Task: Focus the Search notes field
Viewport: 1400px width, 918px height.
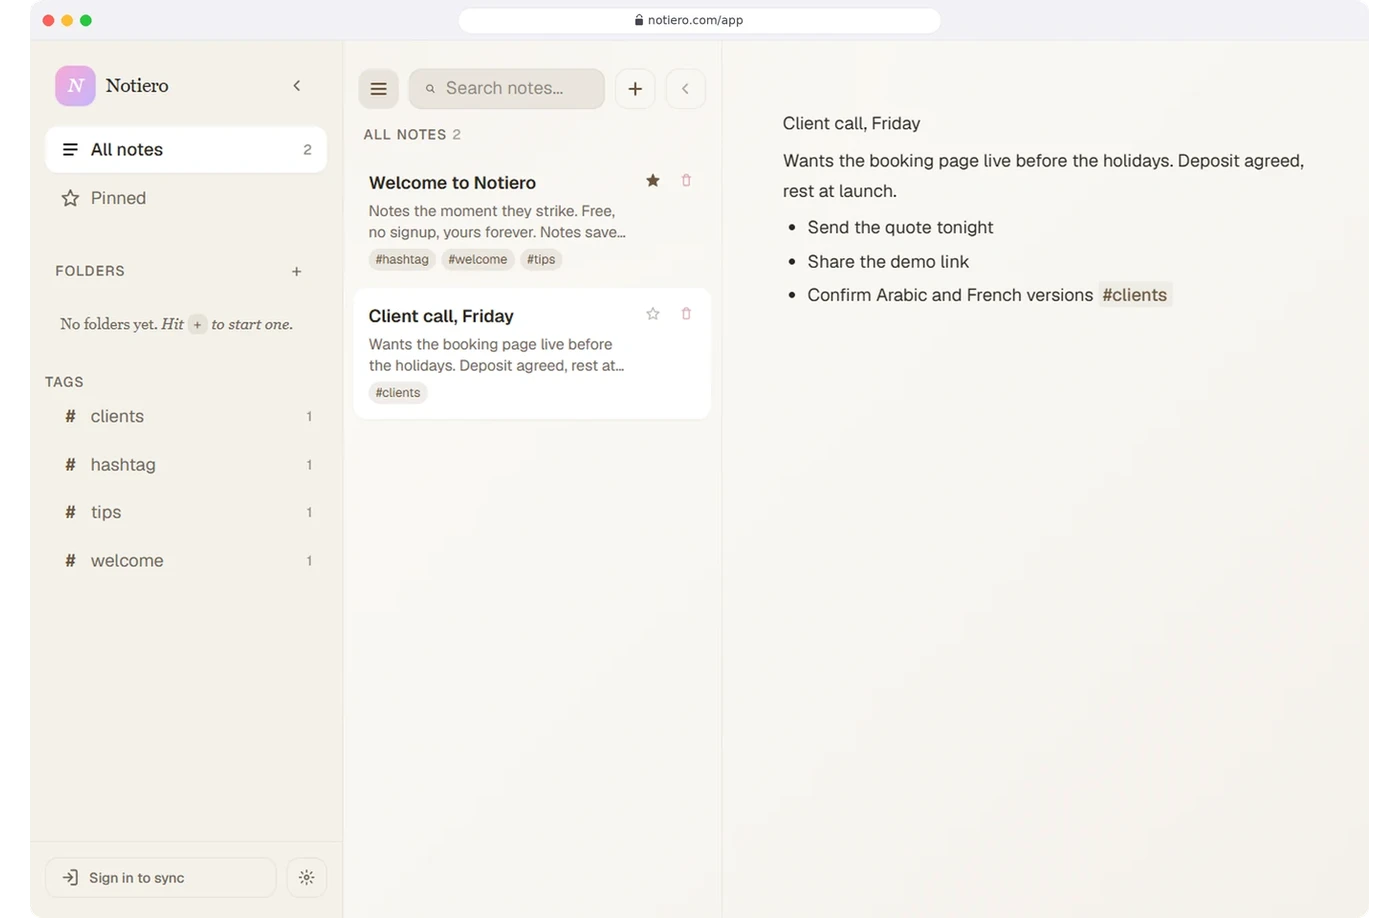Action: [x=506, y=89]
